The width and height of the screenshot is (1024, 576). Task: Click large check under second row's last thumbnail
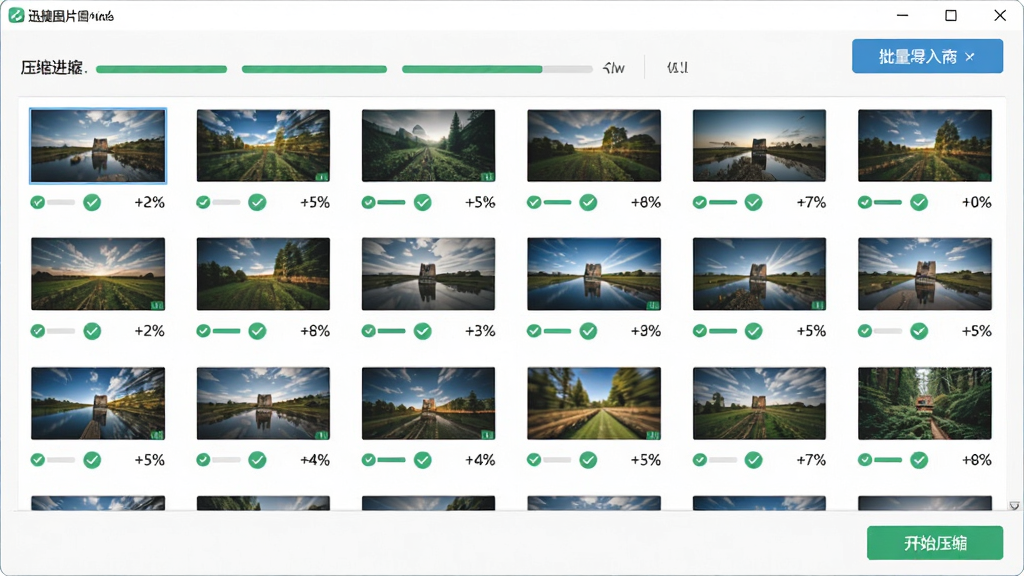(x=919, y=331)
